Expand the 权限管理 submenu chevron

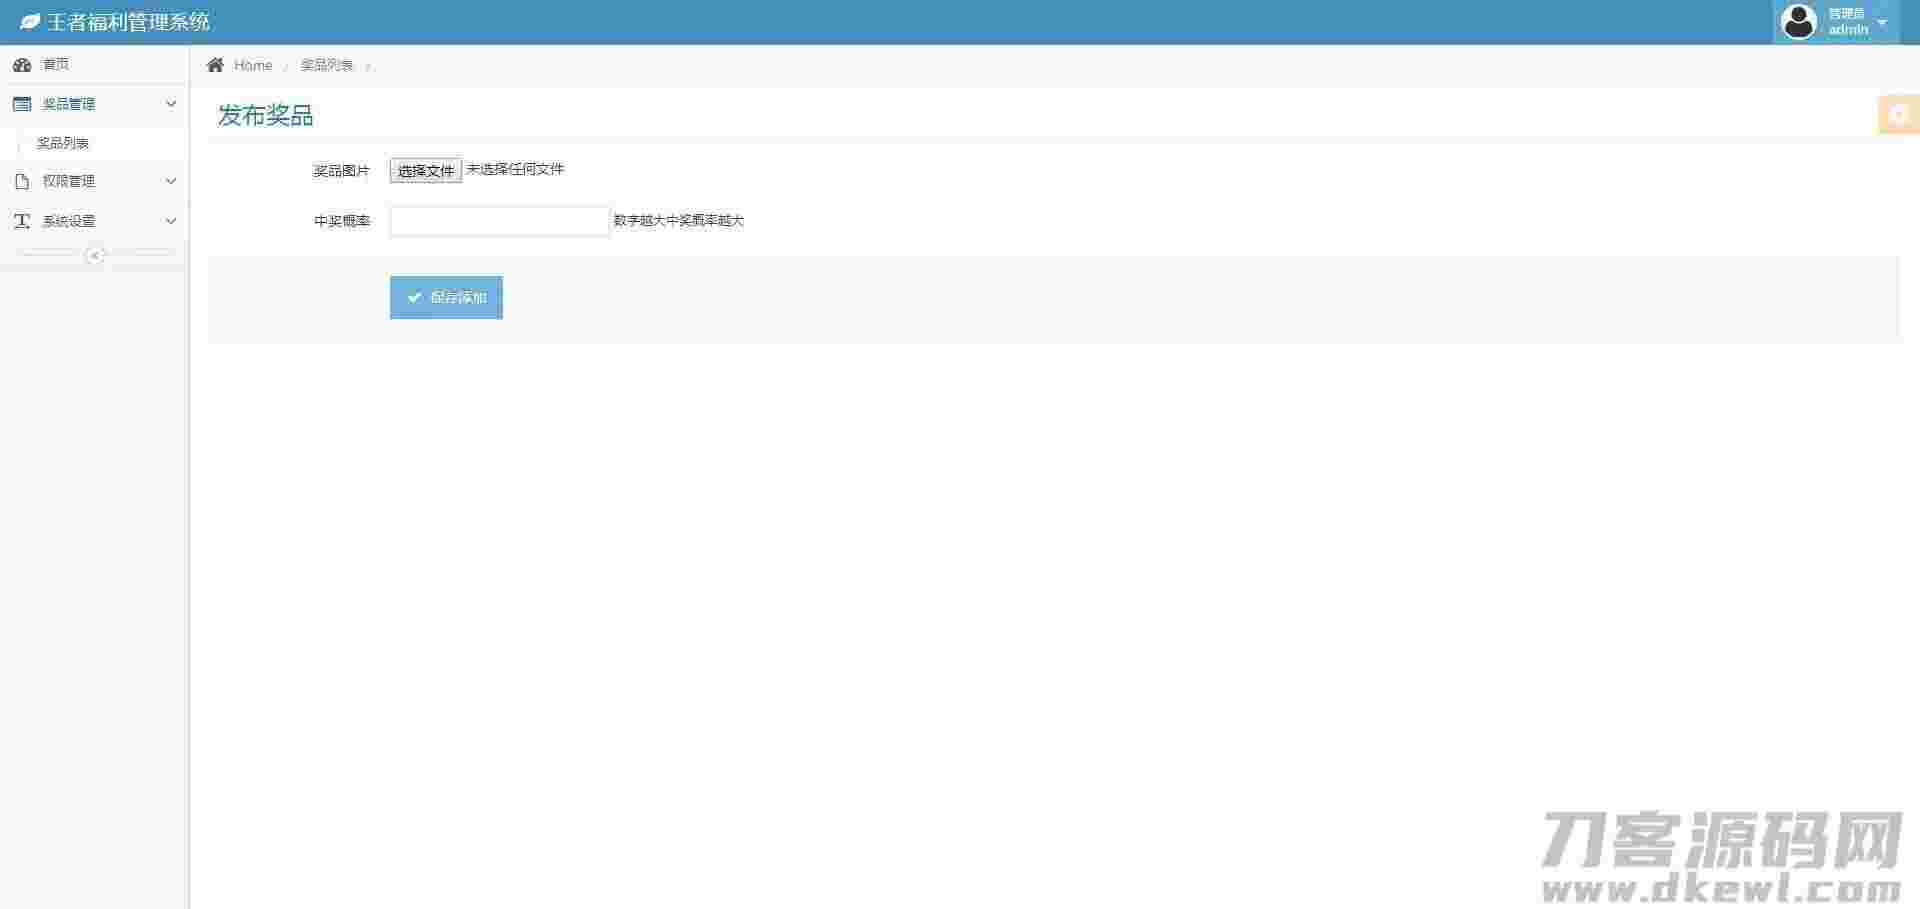pyautogui.click(x=170, y=181)
